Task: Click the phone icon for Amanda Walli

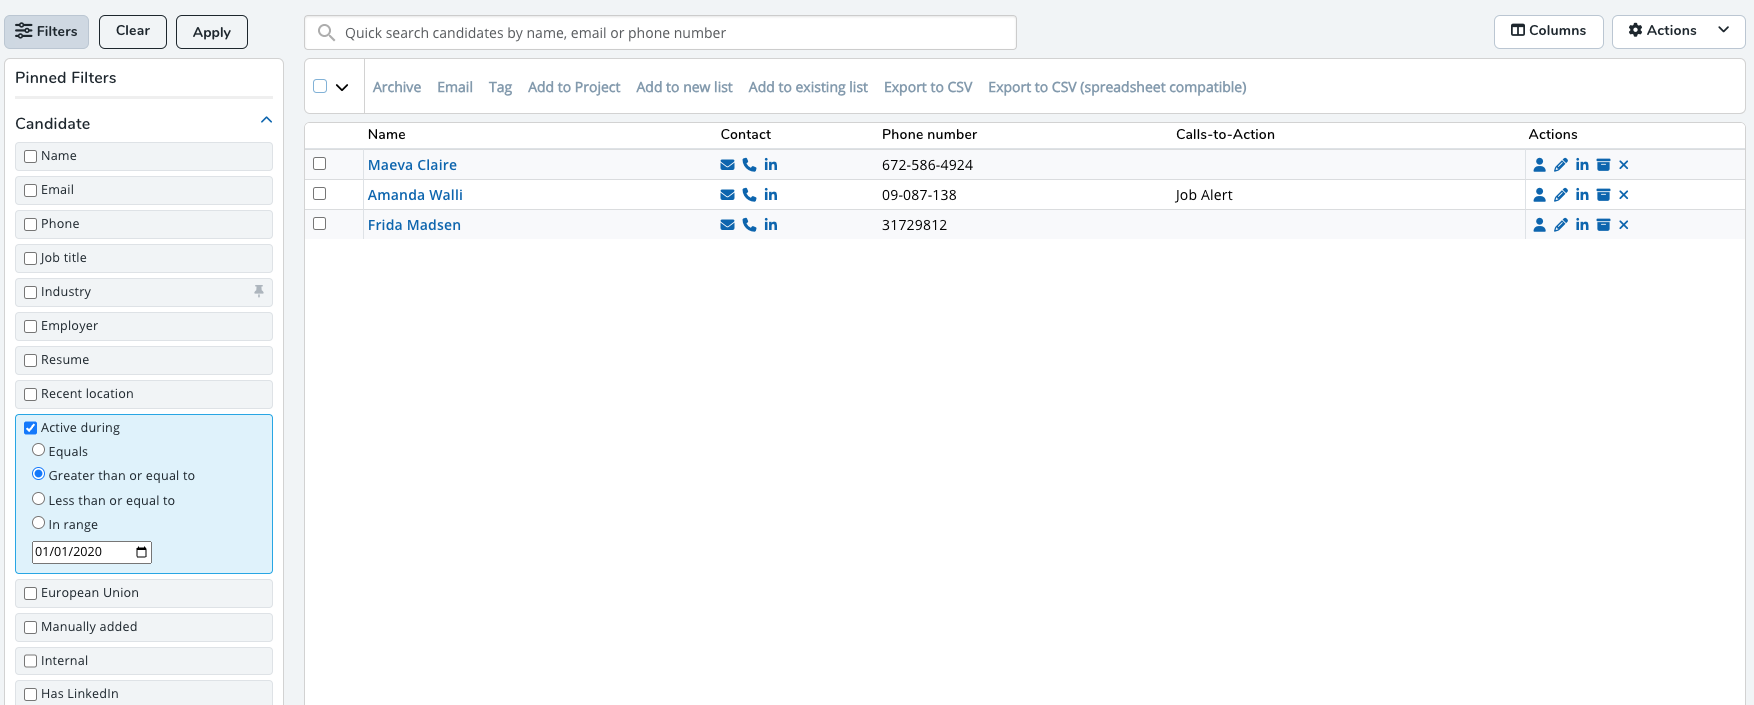Action: 749,195
